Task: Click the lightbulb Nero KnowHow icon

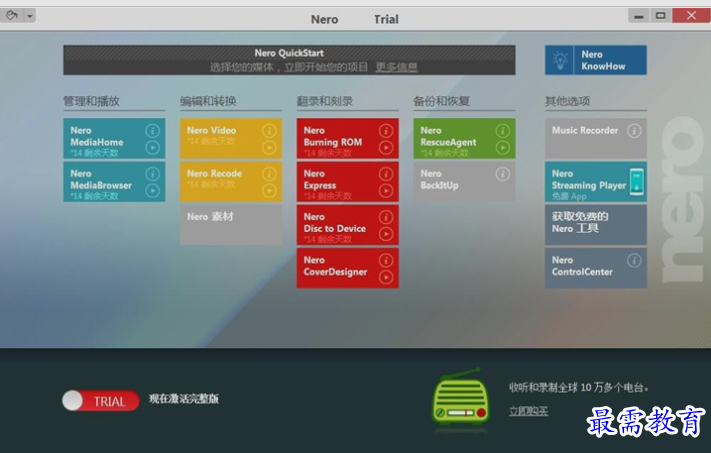Action: pos(560,60)
